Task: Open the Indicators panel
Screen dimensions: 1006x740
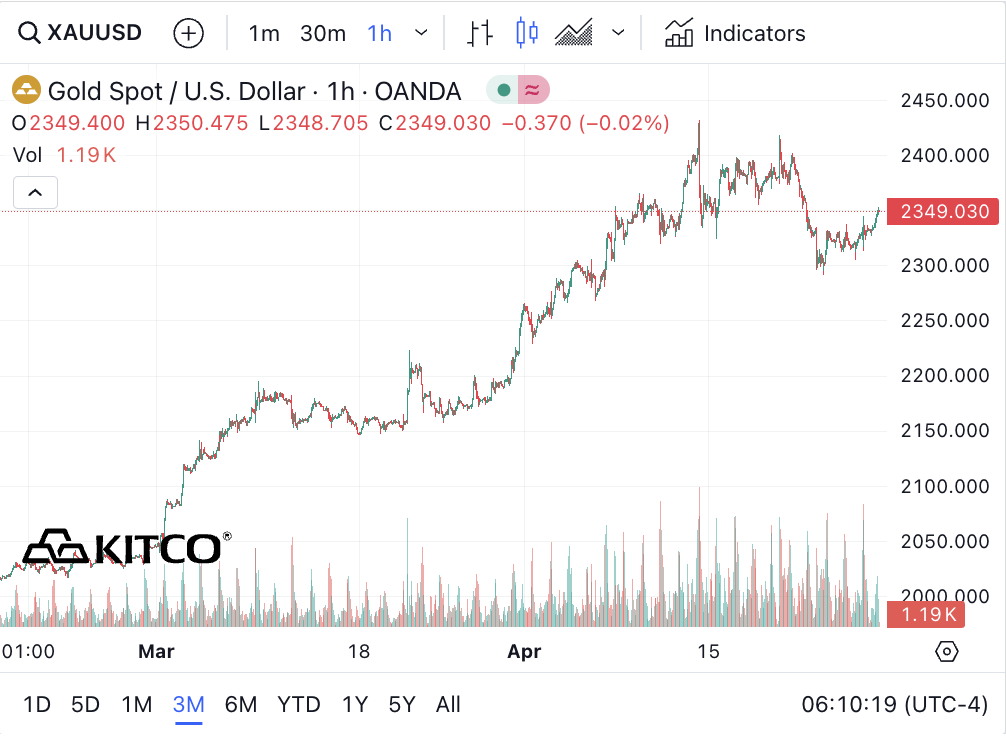Action: pos(735,33)
